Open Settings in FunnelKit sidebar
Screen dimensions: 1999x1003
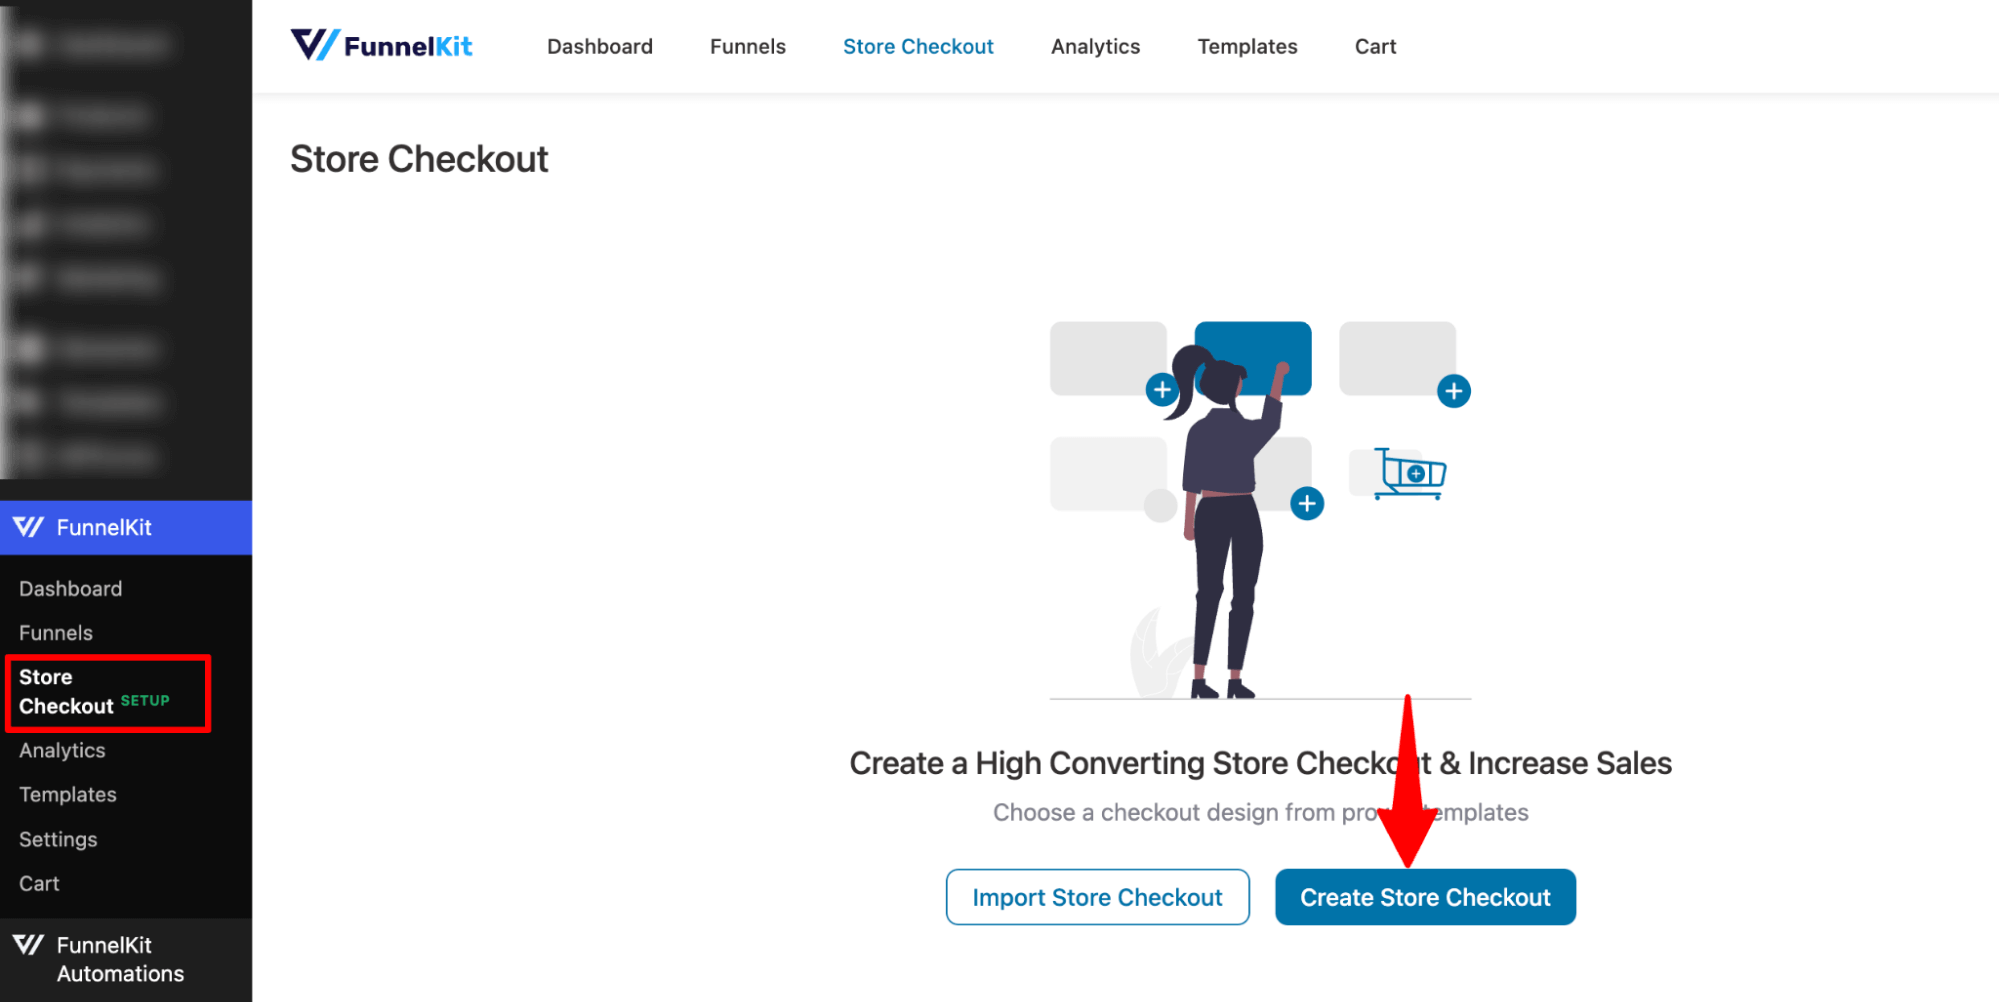point(57,839)
